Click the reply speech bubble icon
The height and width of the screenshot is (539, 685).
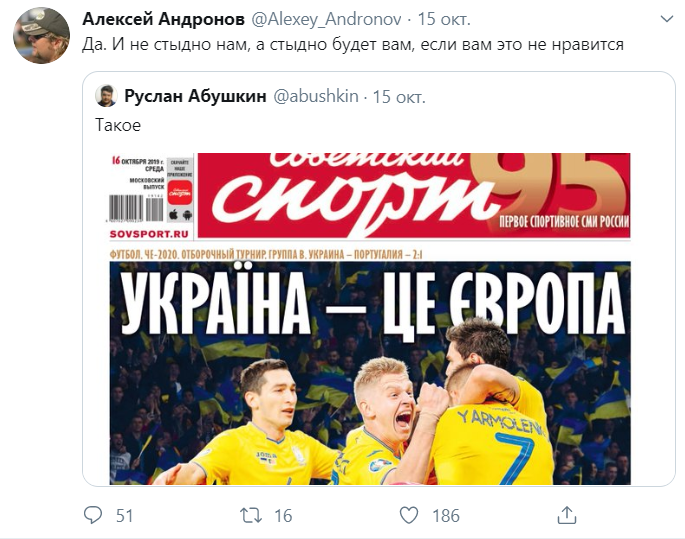(x=93, y=515)
